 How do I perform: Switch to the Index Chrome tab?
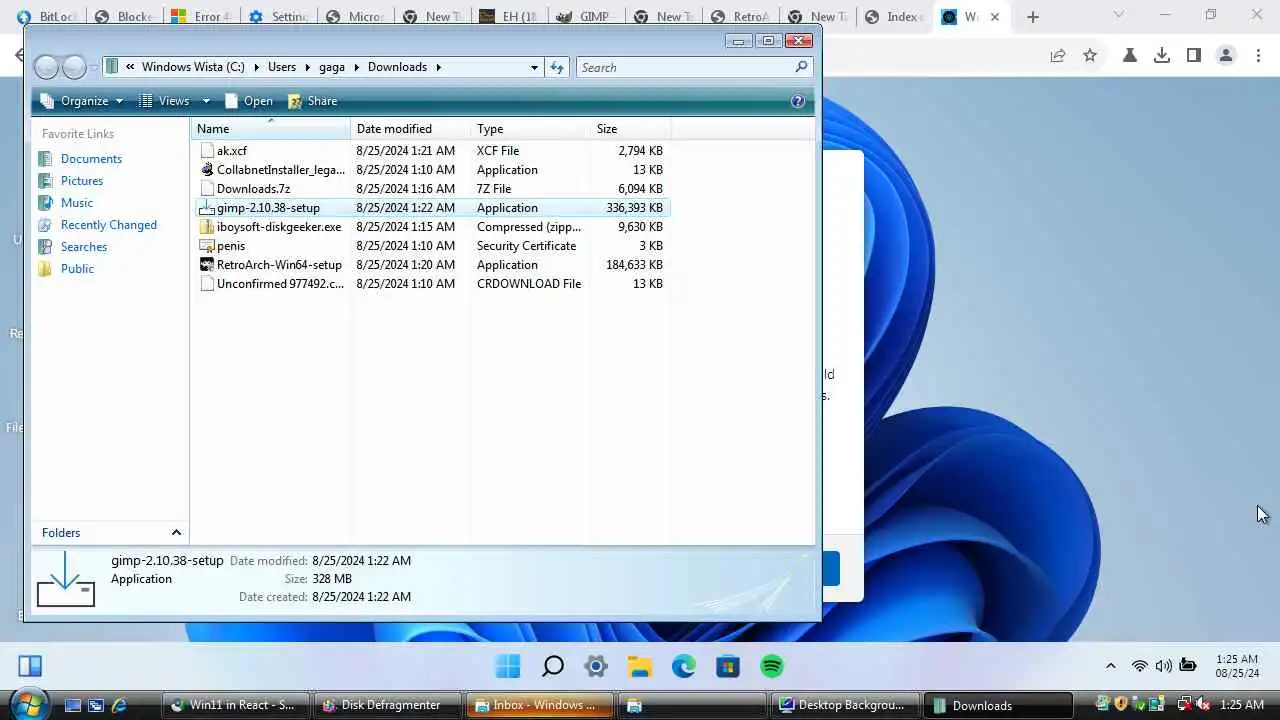click(893, 17)
